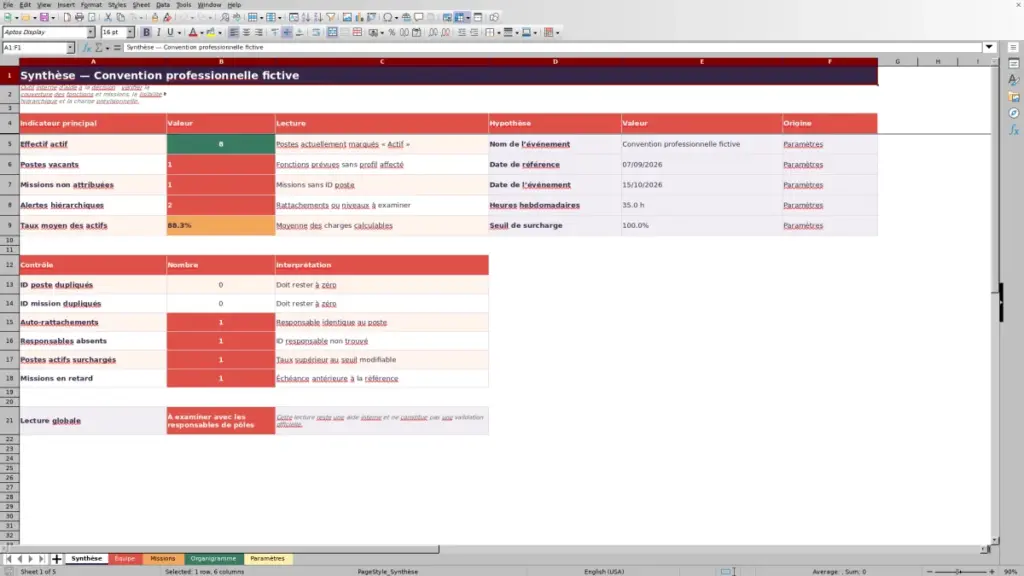Adjust the zoom slider in the status bar

coord(959,571)
